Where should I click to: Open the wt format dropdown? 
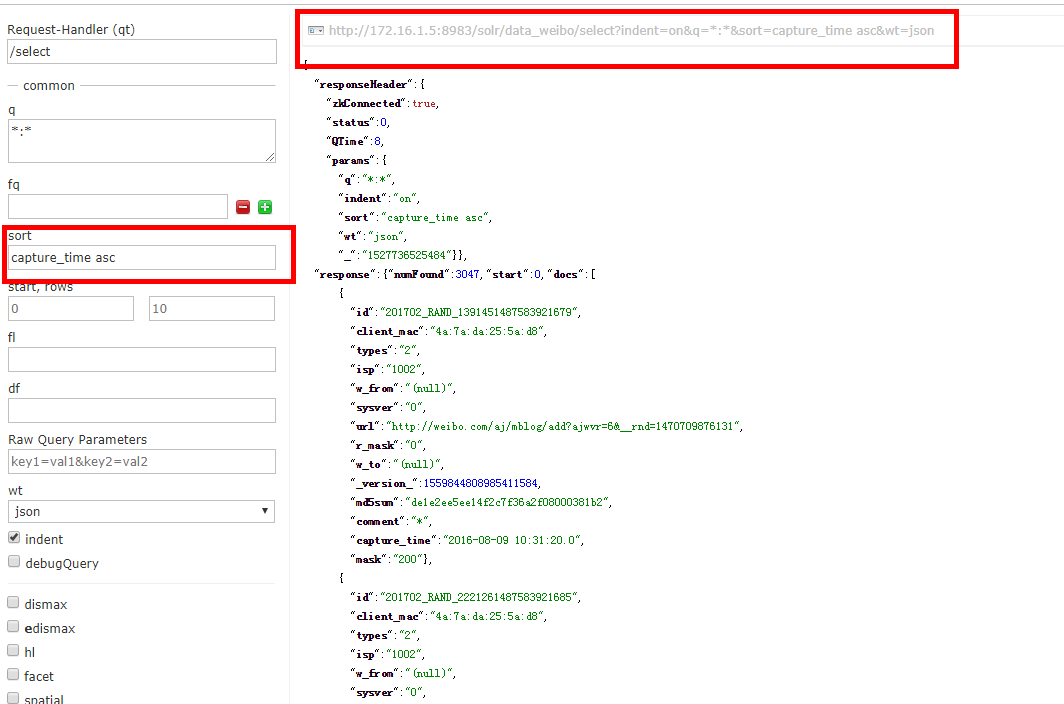tap(141, 511)
